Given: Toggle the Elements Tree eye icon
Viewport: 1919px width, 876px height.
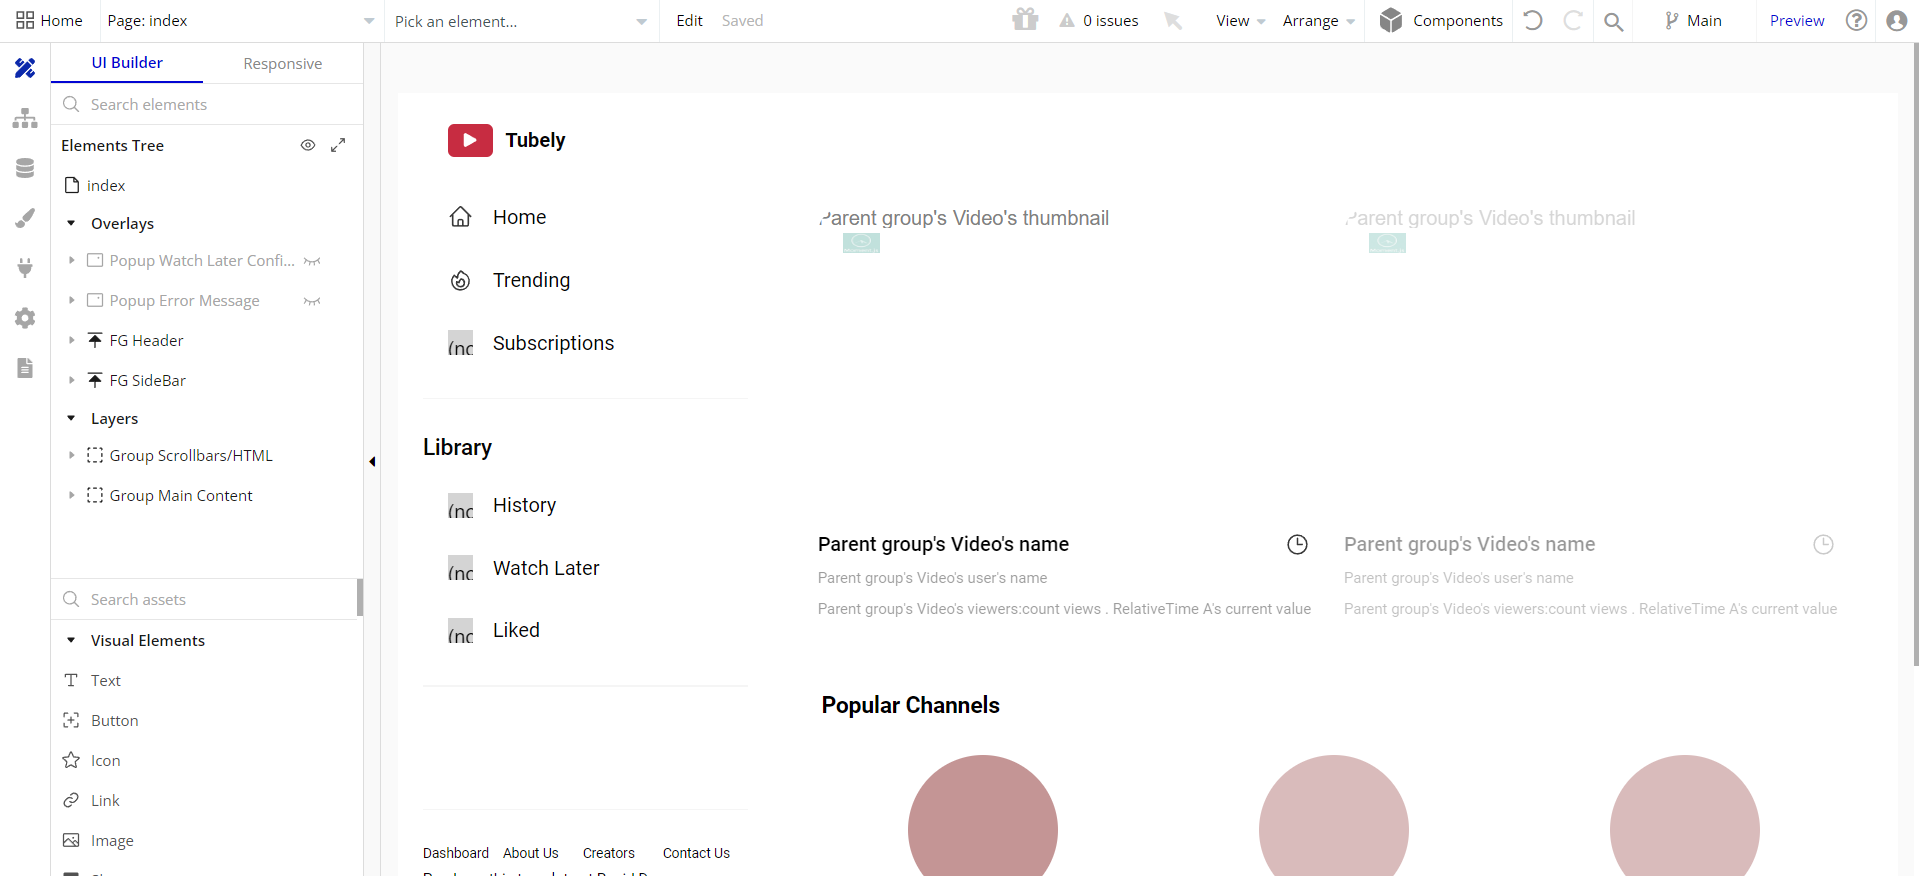Looking at the screenshot, I should (308, 145).
